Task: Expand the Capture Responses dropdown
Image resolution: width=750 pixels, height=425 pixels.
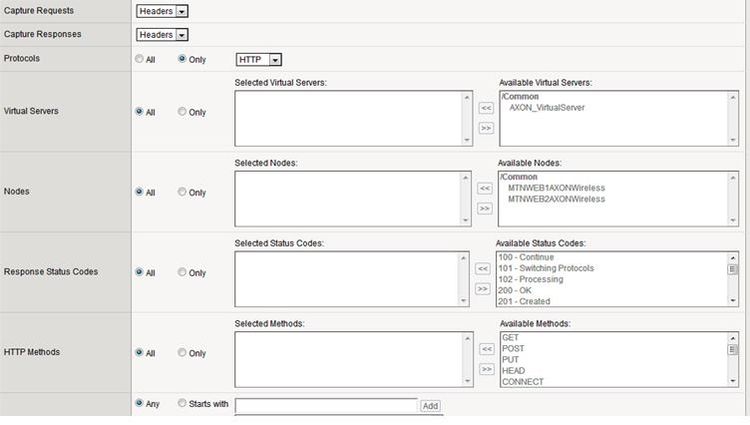Action: 162,35
